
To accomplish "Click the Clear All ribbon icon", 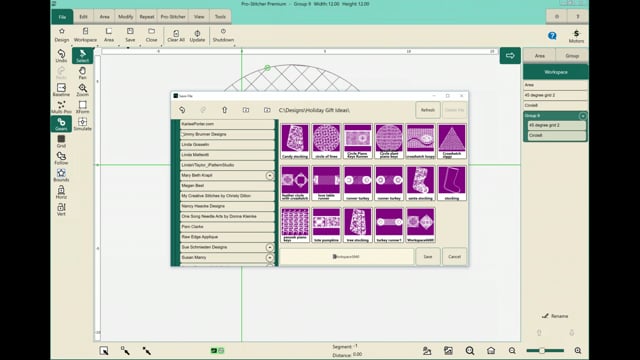I will [176, 35].
